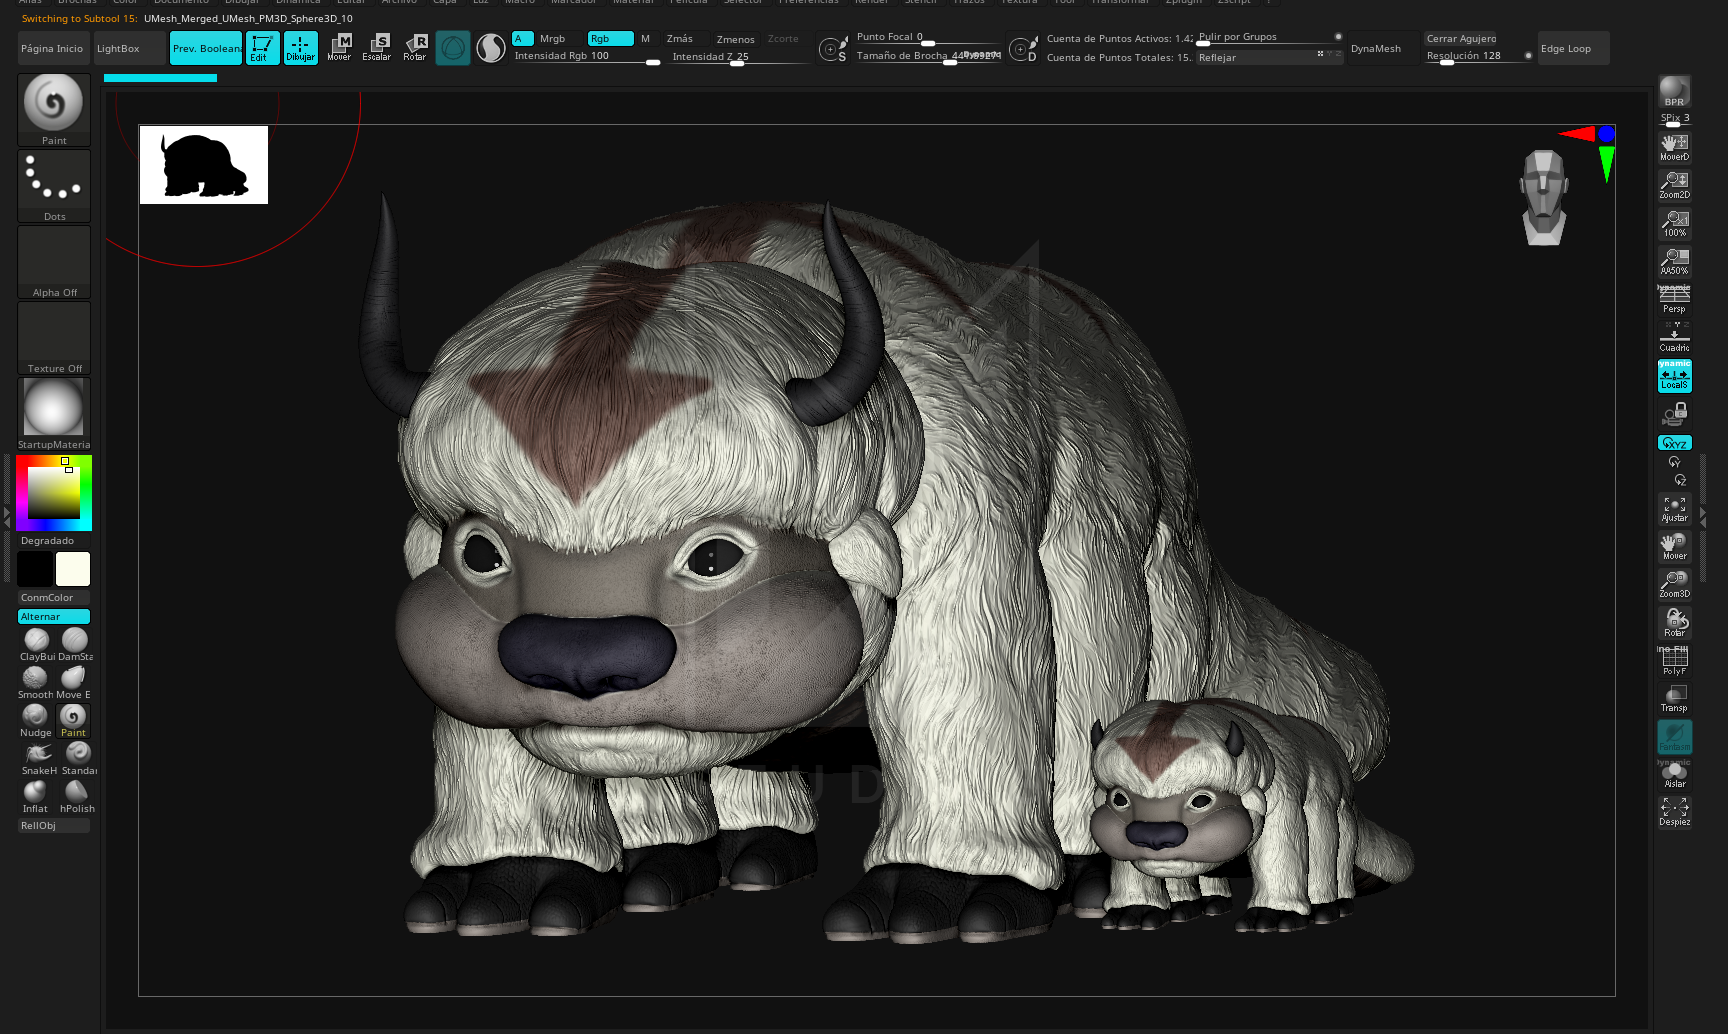1728x1034 pixels.
Task: Select the Mover tool in the top toolbar
Action: tap(339, 47)
